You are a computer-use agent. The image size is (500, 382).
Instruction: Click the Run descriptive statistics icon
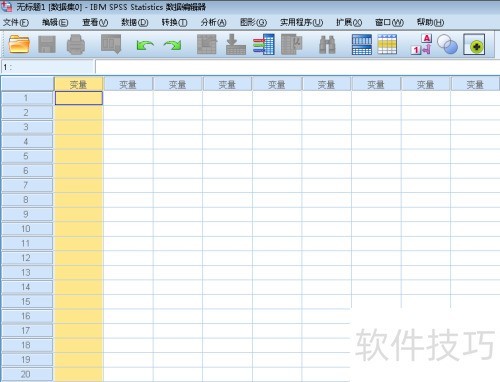click(292, 44)
